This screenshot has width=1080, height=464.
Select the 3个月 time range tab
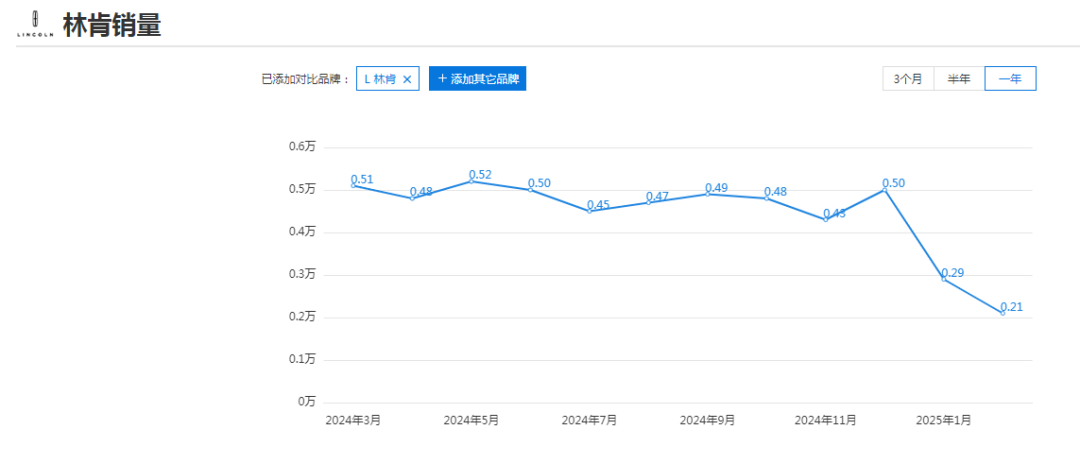908,78
